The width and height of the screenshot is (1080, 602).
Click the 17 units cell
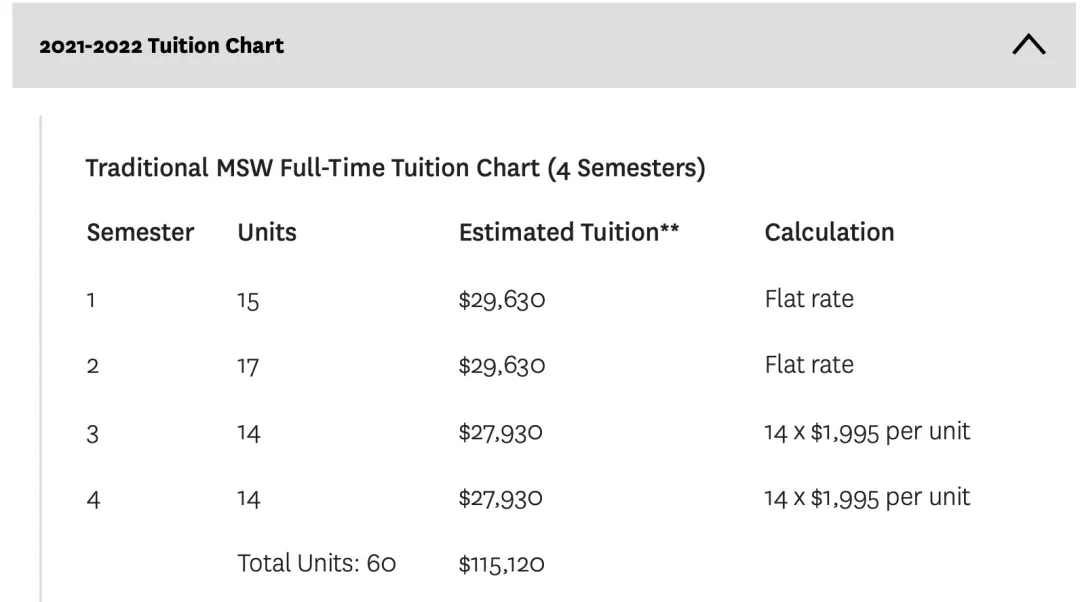(x=248, y=366)
